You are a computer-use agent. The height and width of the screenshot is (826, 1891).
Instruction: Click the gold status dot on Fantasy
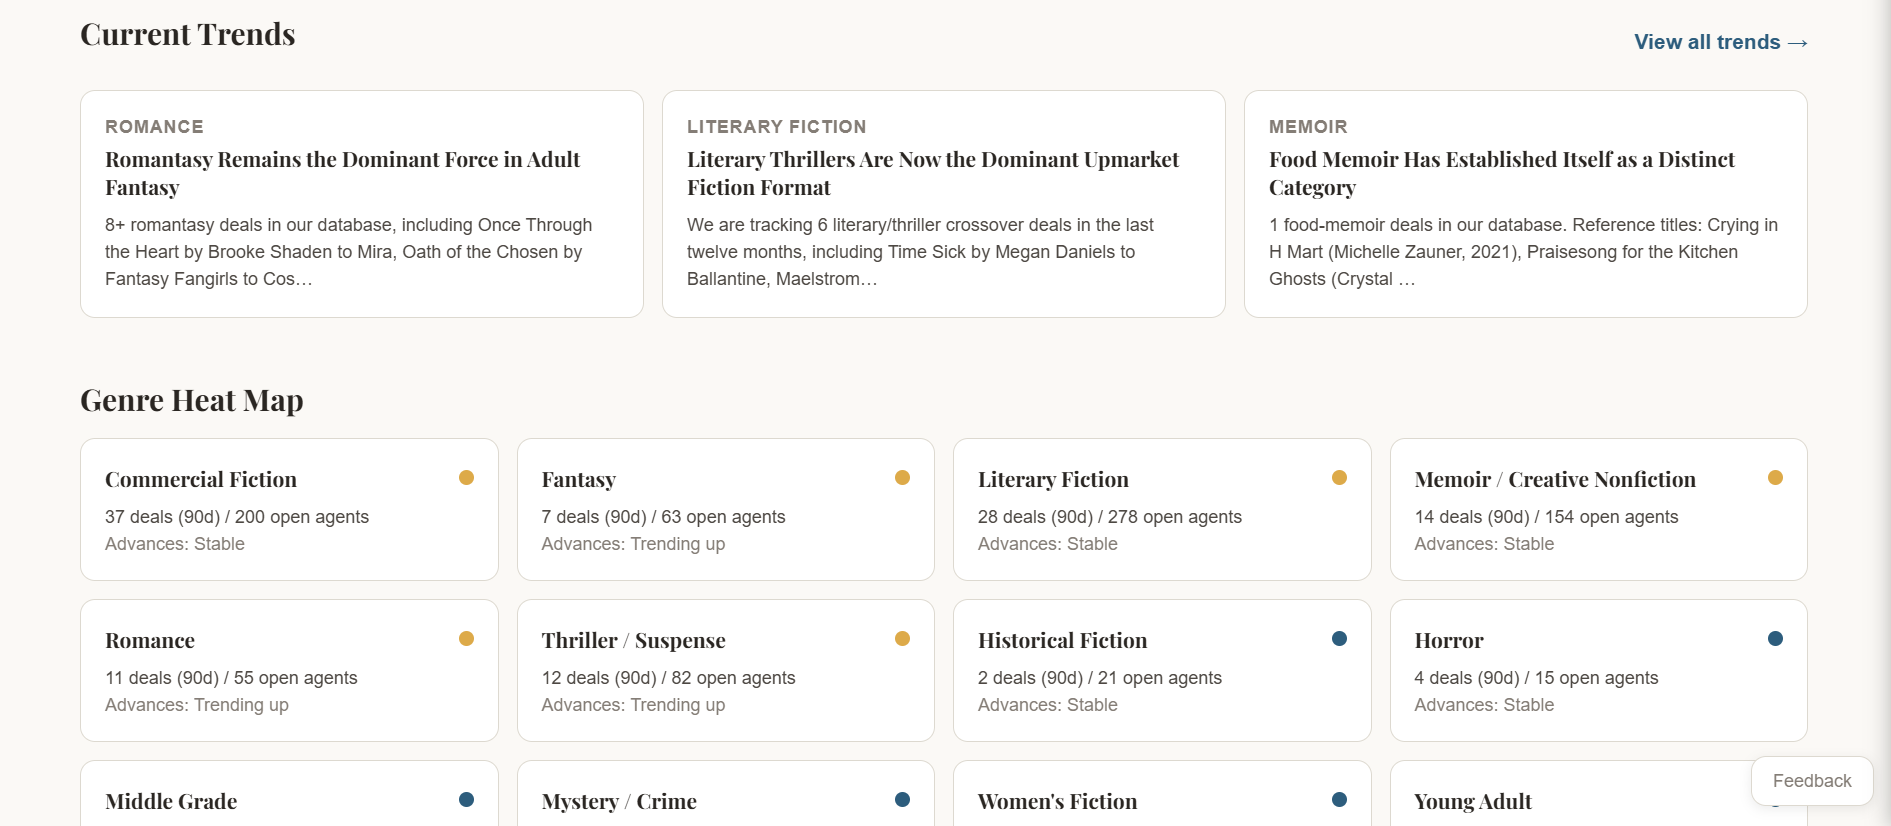tap(902, 478)
